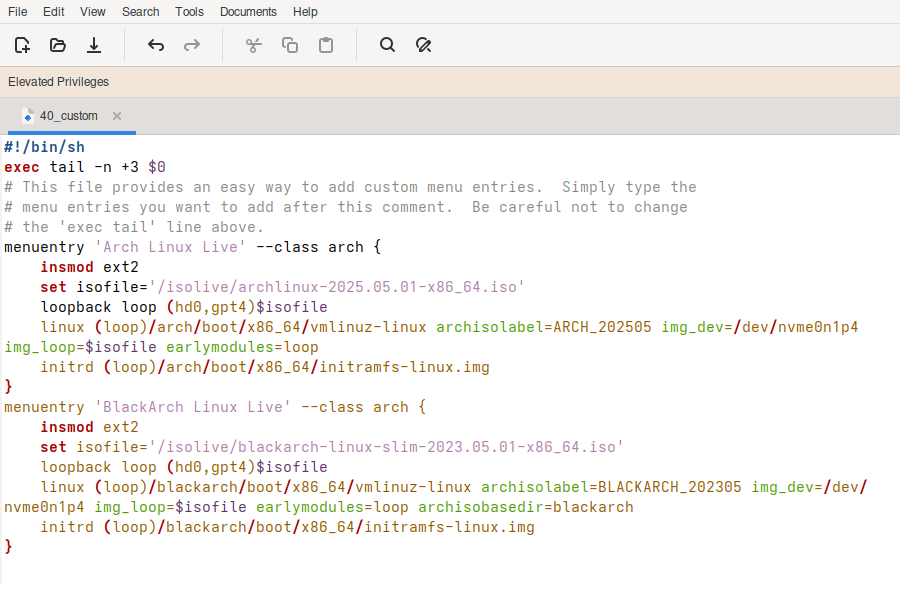This screenshot has height=600, width=900.
Task: Click the Elevated Privileges notice bar
Action: (450, 82)
